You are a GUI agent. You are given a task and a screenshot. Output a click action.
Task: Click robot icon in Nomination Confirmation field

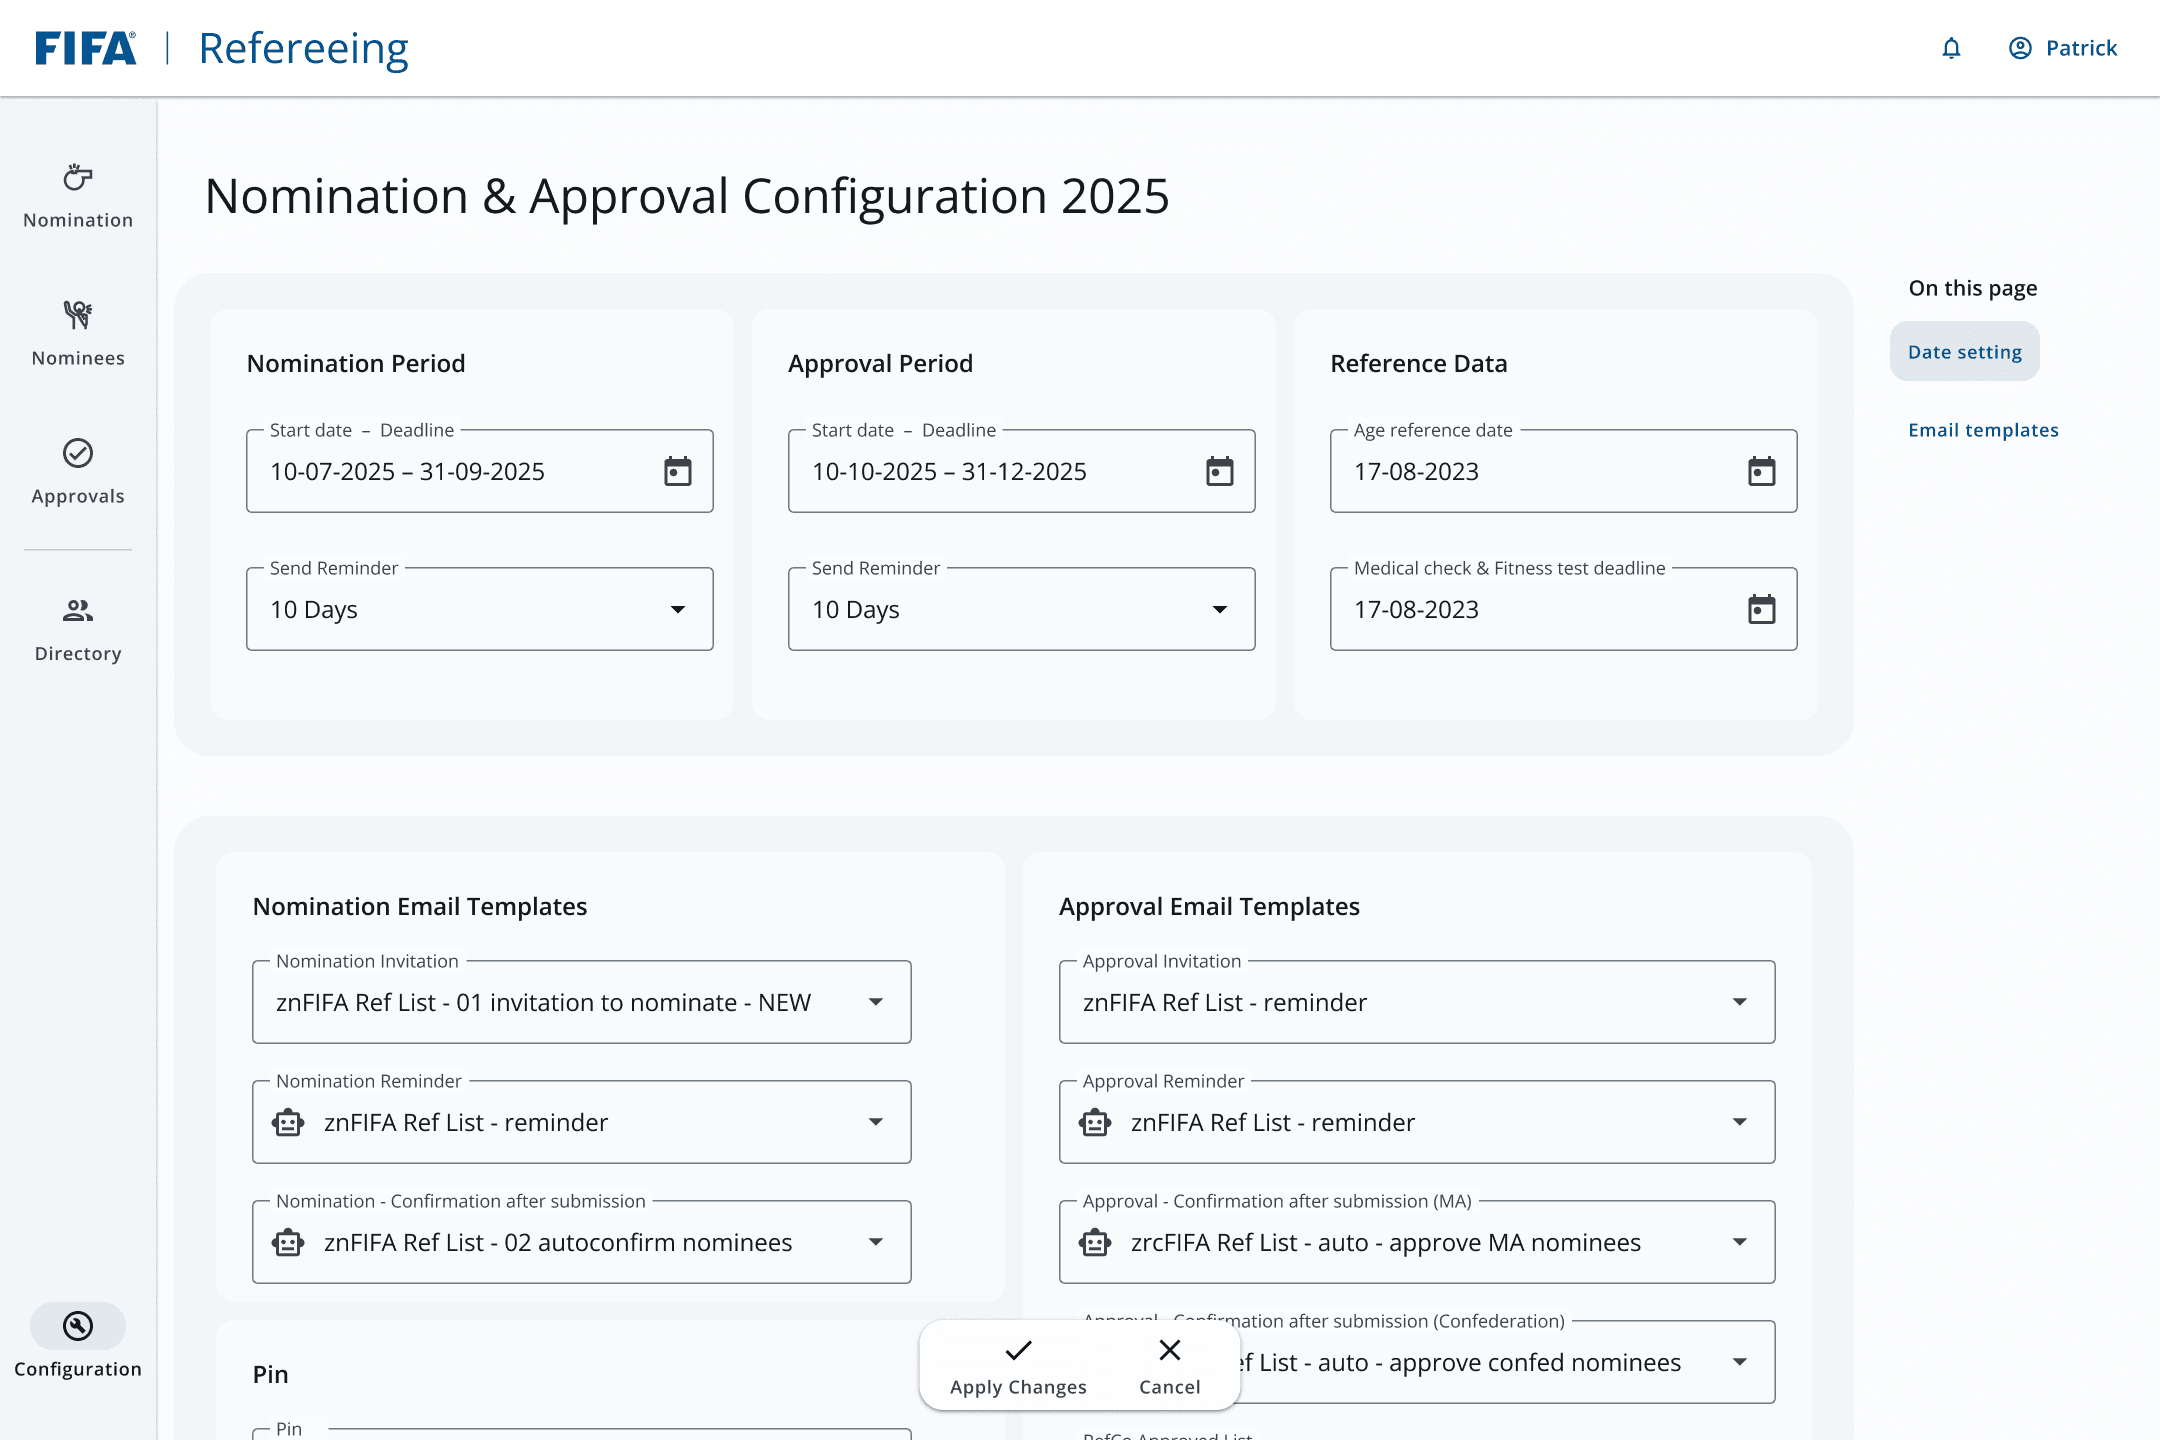[x=288, y=1242]
